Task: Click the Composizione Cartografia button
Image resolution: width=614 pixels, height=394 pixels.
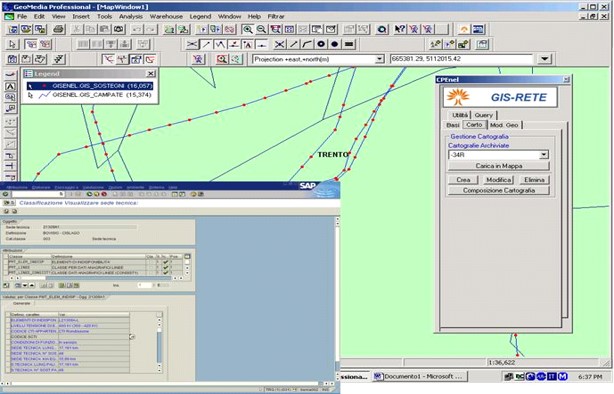Action: (498, 190)
